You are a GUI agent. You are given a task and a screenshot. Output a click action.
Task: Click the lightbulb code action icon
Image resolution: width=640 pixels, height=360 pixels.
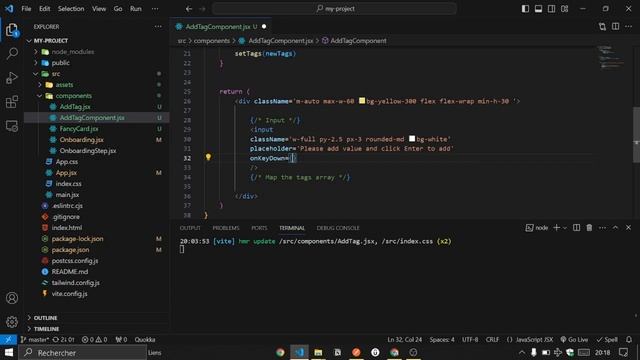[x=208, y=157]
